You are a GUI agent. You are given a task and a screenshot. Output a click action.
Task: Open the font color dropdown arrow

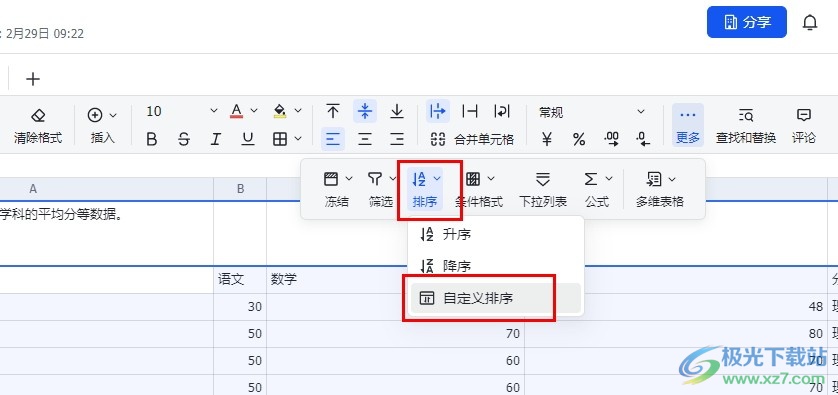click(x=254, y=111)
